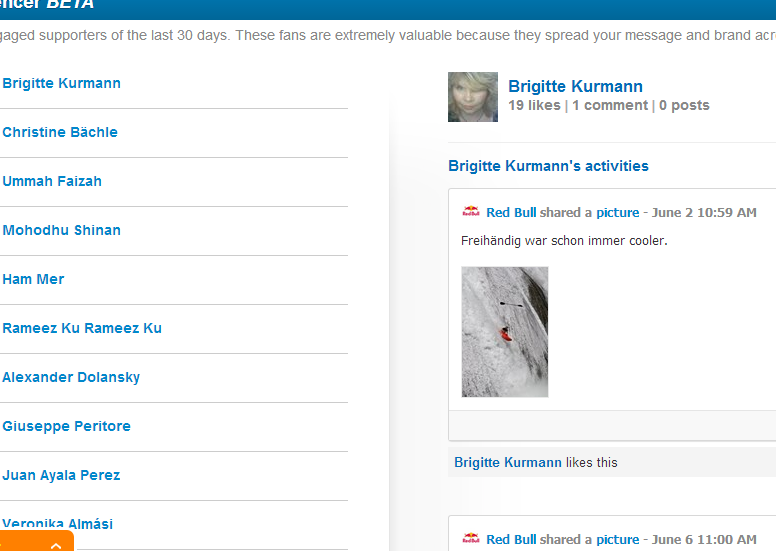Click the Red Bull link on June 2 post
776x551 pixels.
(511, 212)
